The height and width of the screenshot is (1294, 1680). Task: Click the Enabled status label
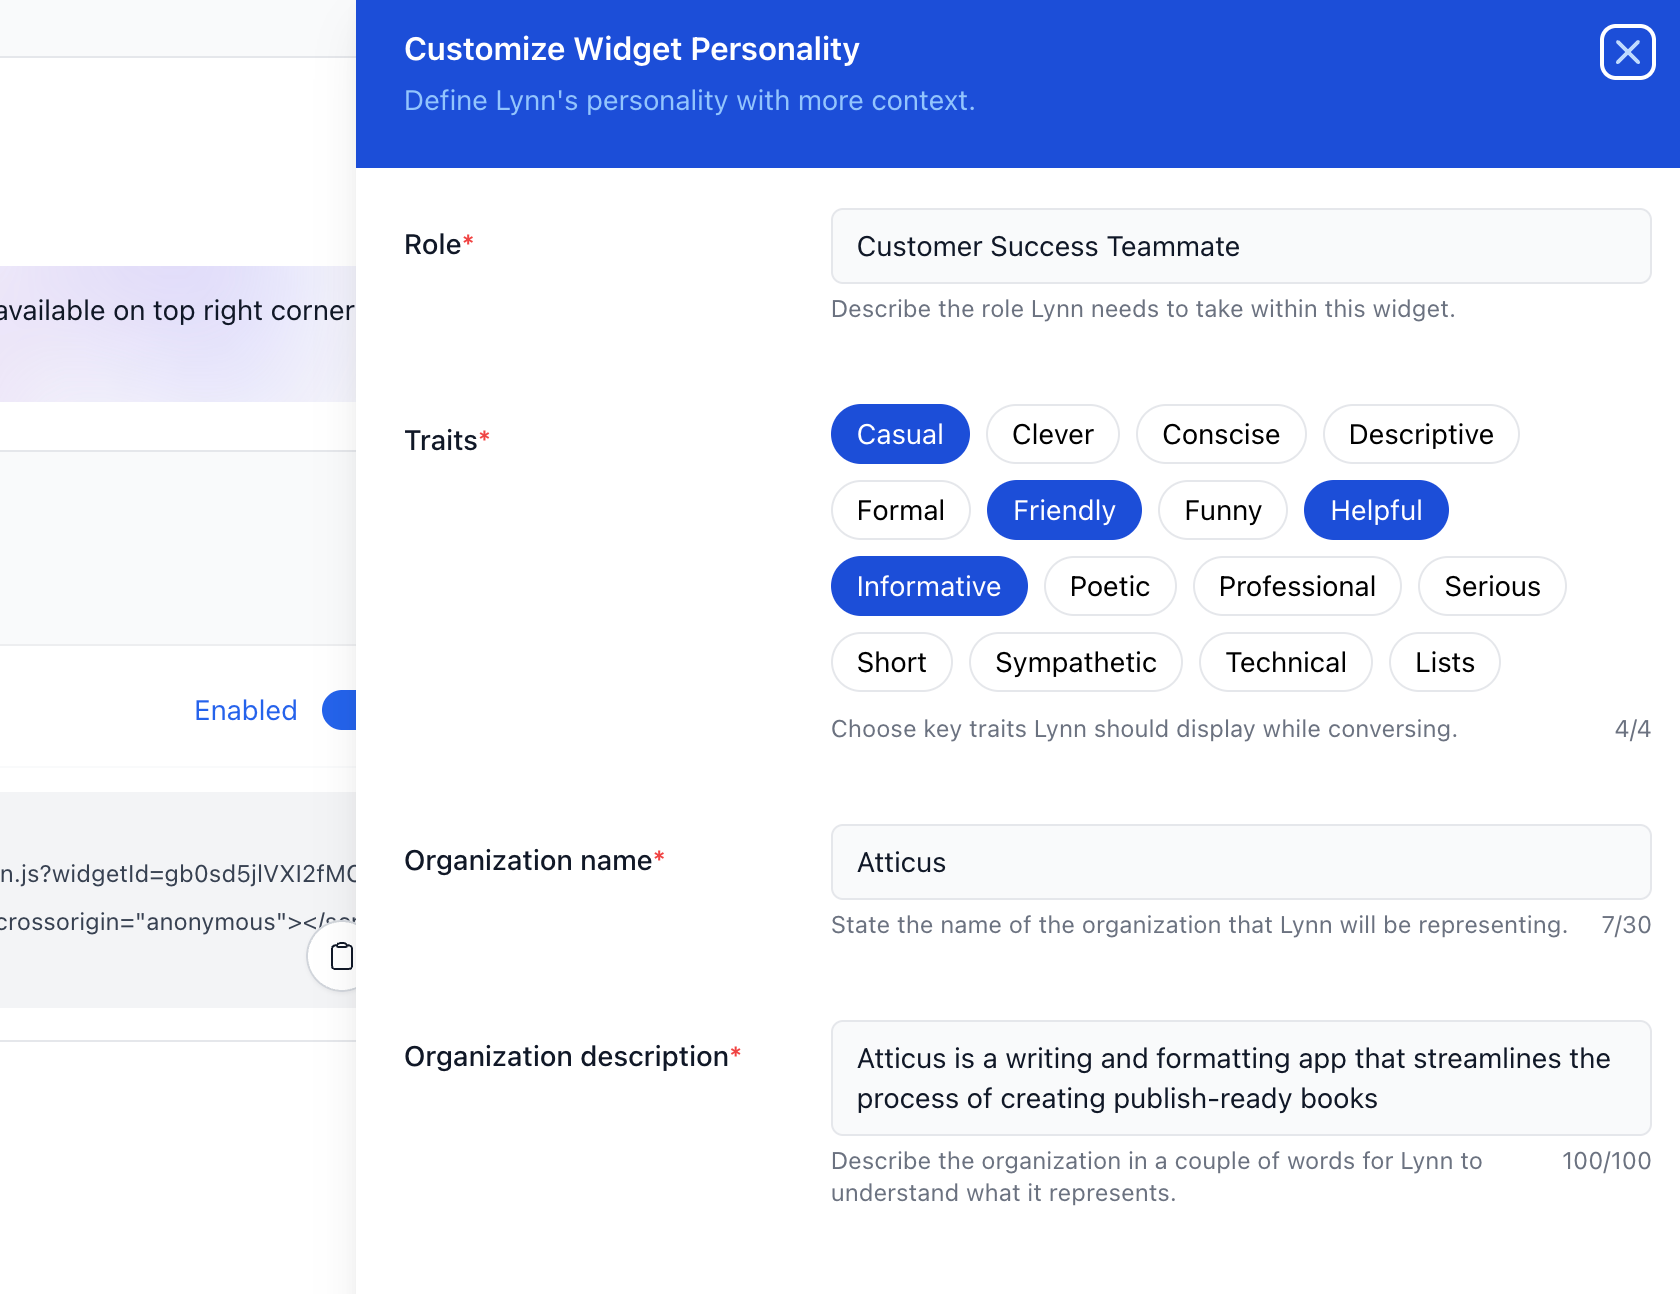[246, 710]
